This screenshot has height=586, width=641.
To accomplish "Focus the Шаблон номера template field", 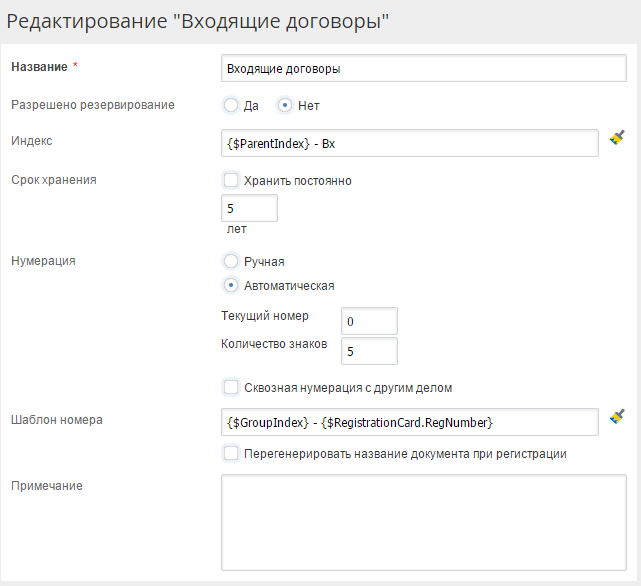I will tap(408, 422).
